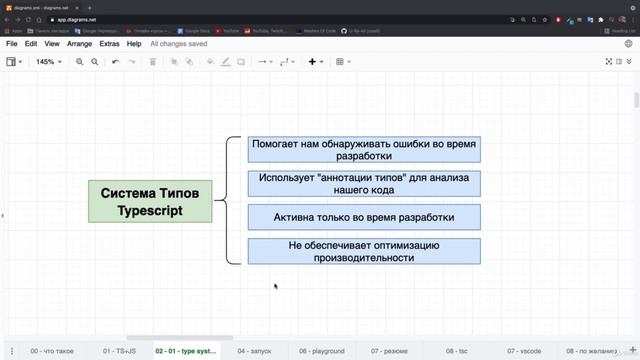The height and width of the screenshot is (360, 640).
Task: Switch to the 00 - что такое page tab
Action: pos(52,351)
